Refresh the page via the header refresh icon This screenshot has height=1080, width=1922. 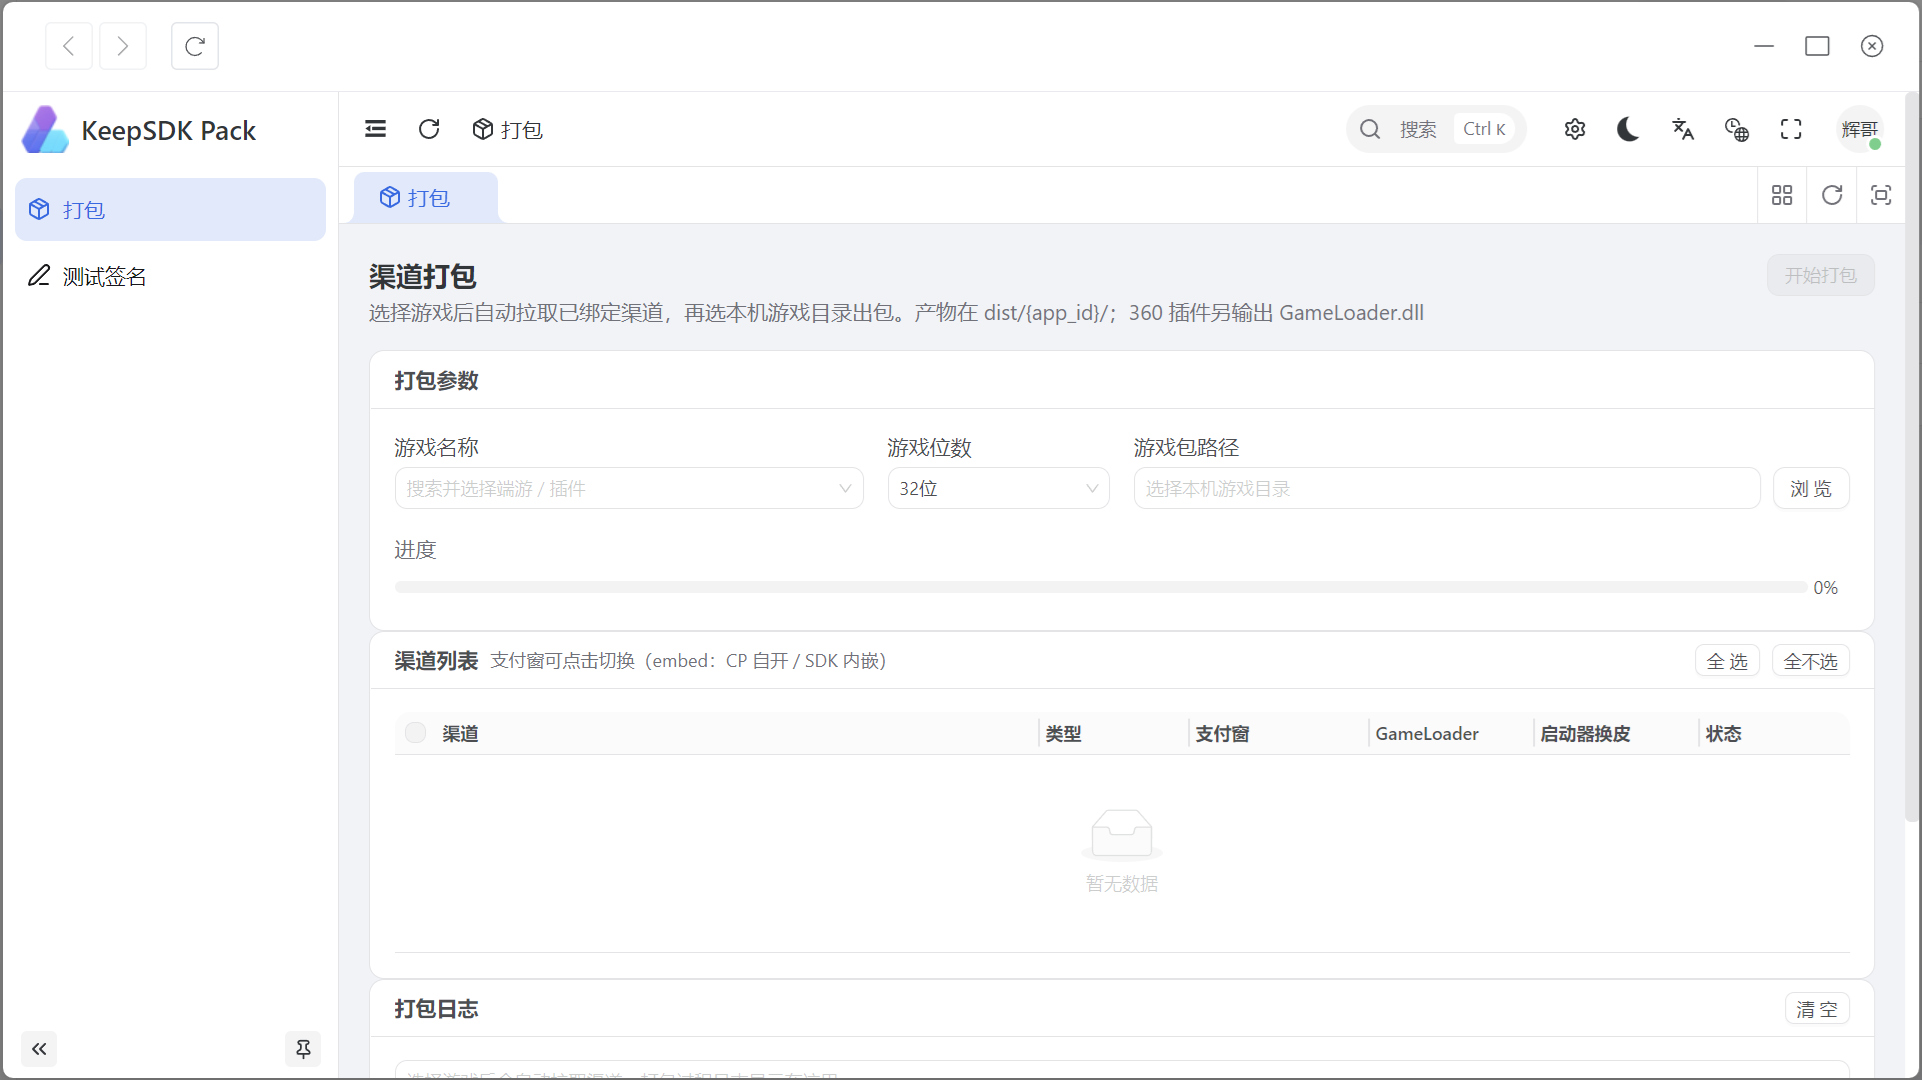click(429, 129)
